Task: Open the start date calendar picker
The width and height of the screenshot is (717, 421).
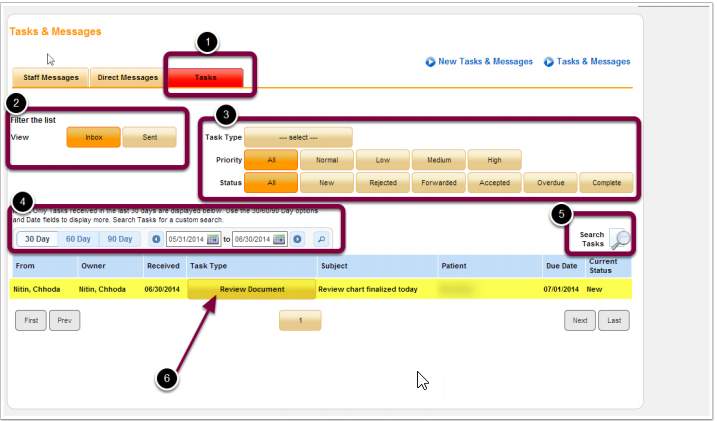Action: 212,239
